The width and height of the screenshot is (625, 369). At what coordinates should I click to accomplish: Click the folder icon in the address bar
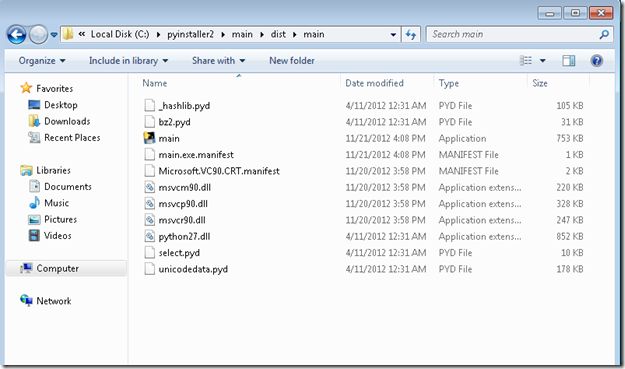68,34
